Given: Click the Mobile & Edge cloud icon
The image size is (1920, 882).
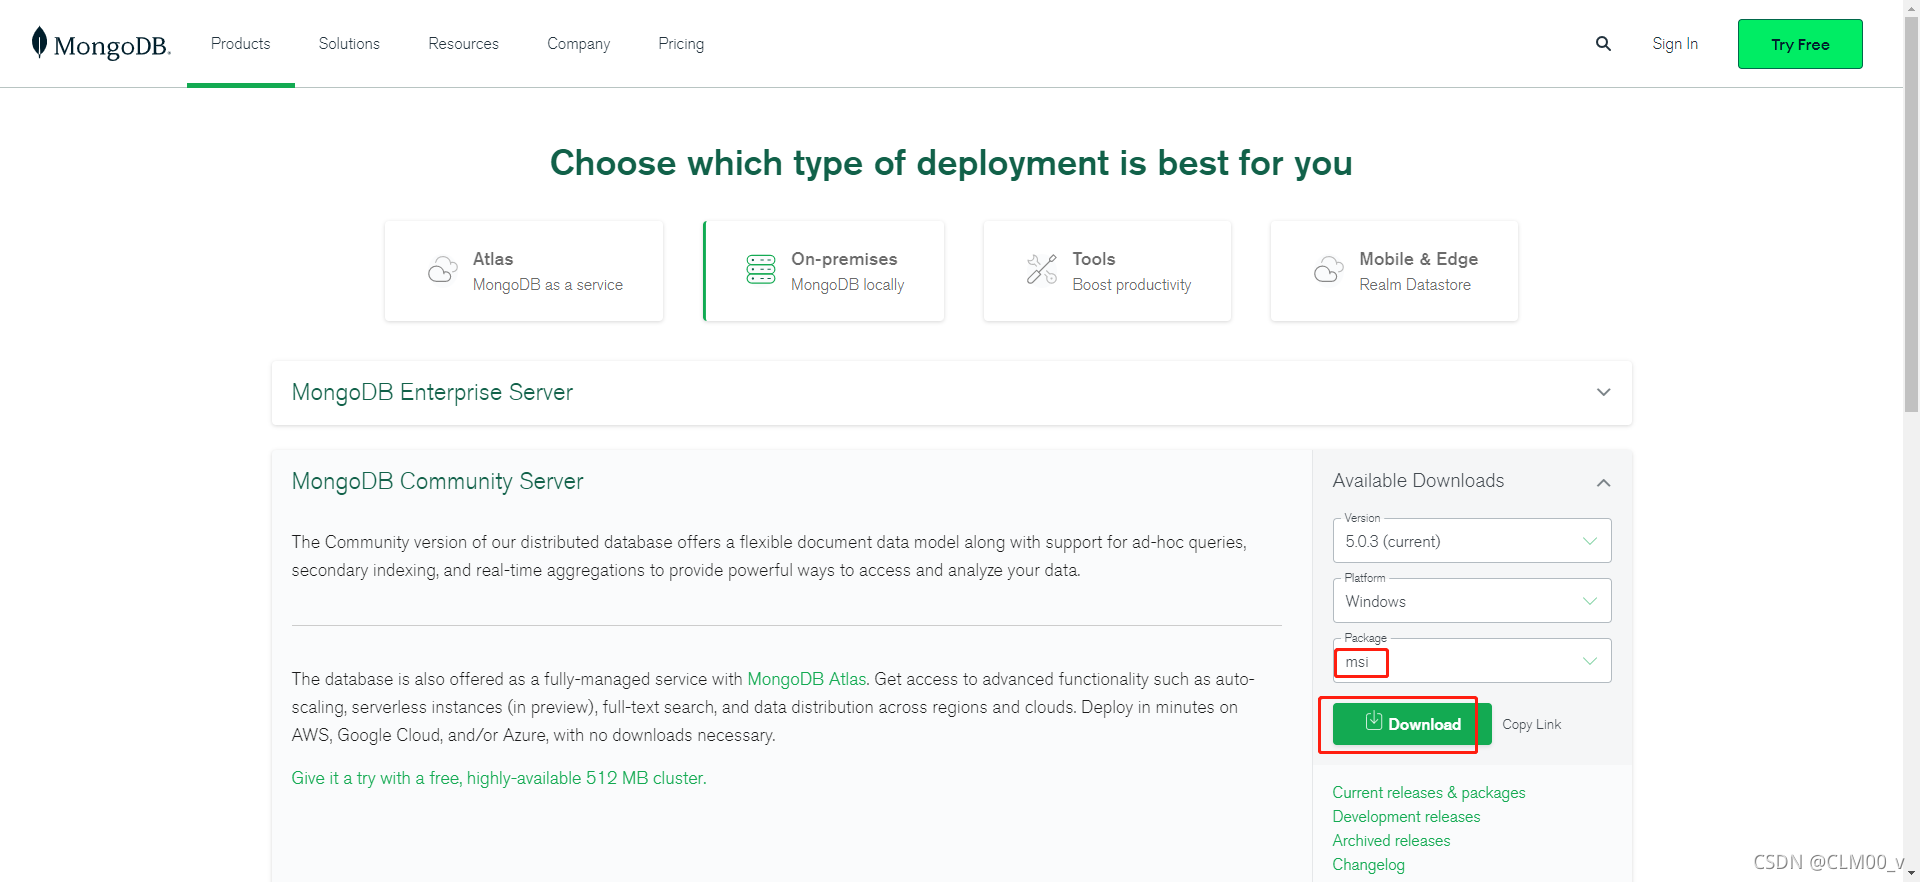Looking at the screenshot, I should (x=1328, y=270).
